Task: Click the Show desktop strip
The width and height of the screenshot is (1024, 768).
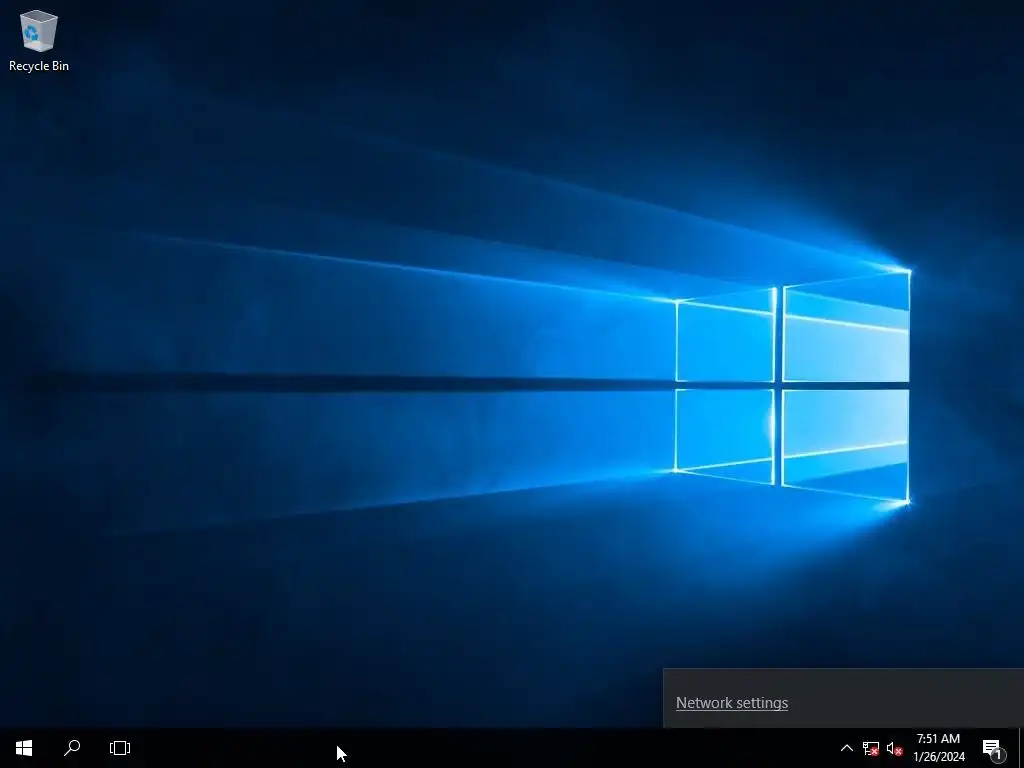Action: [1020, 748]
